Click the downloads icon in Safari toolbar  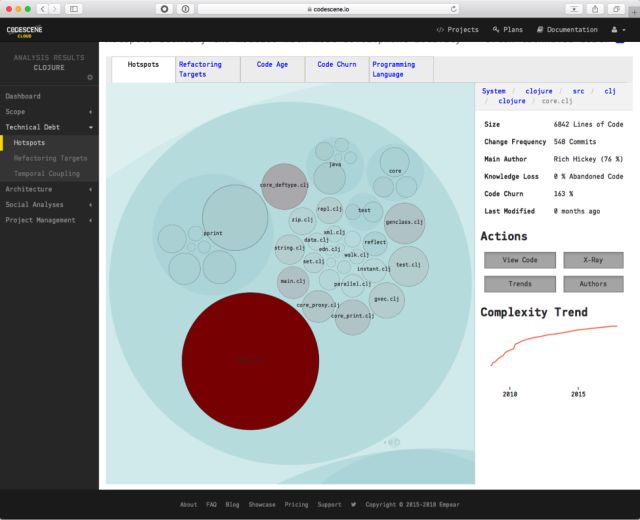coord(574,9)
